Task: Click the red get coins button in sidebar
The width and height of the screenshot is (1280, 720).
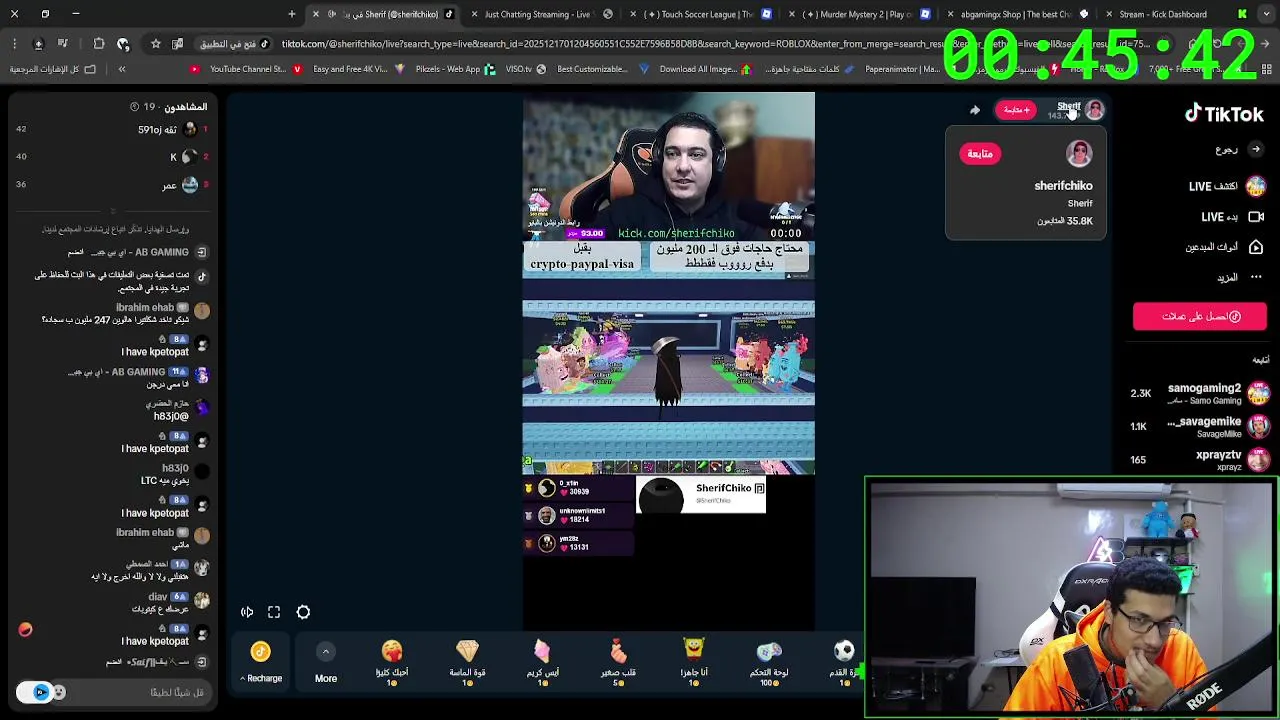Action: (1200, 316)
